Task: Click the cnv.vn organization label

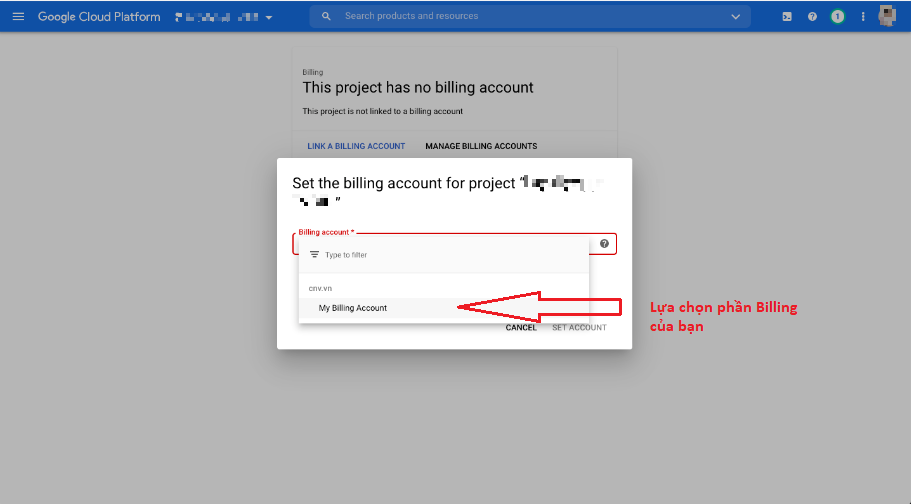Action: click(x=320, y=288)
